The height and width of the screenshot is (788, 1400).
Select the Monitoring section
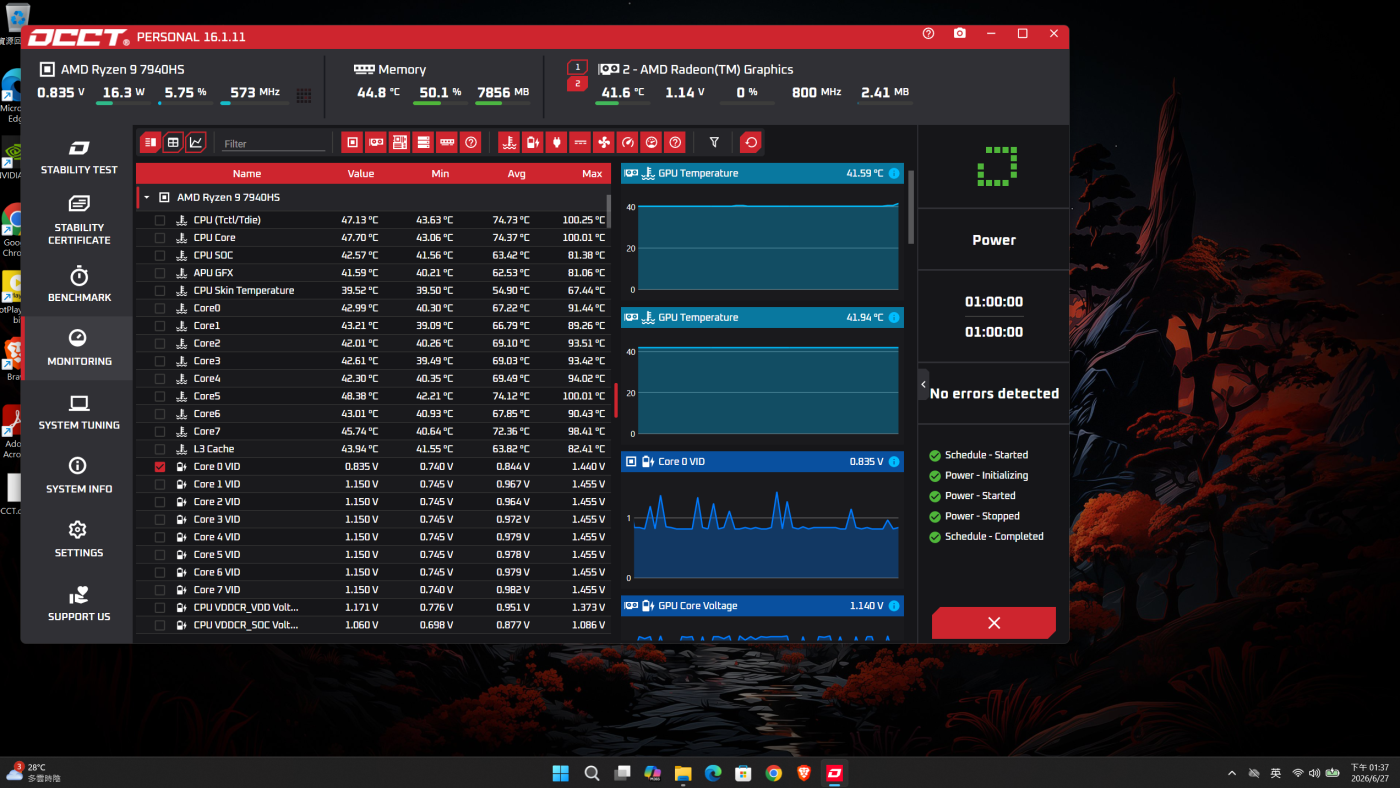(x=79, y=348)
